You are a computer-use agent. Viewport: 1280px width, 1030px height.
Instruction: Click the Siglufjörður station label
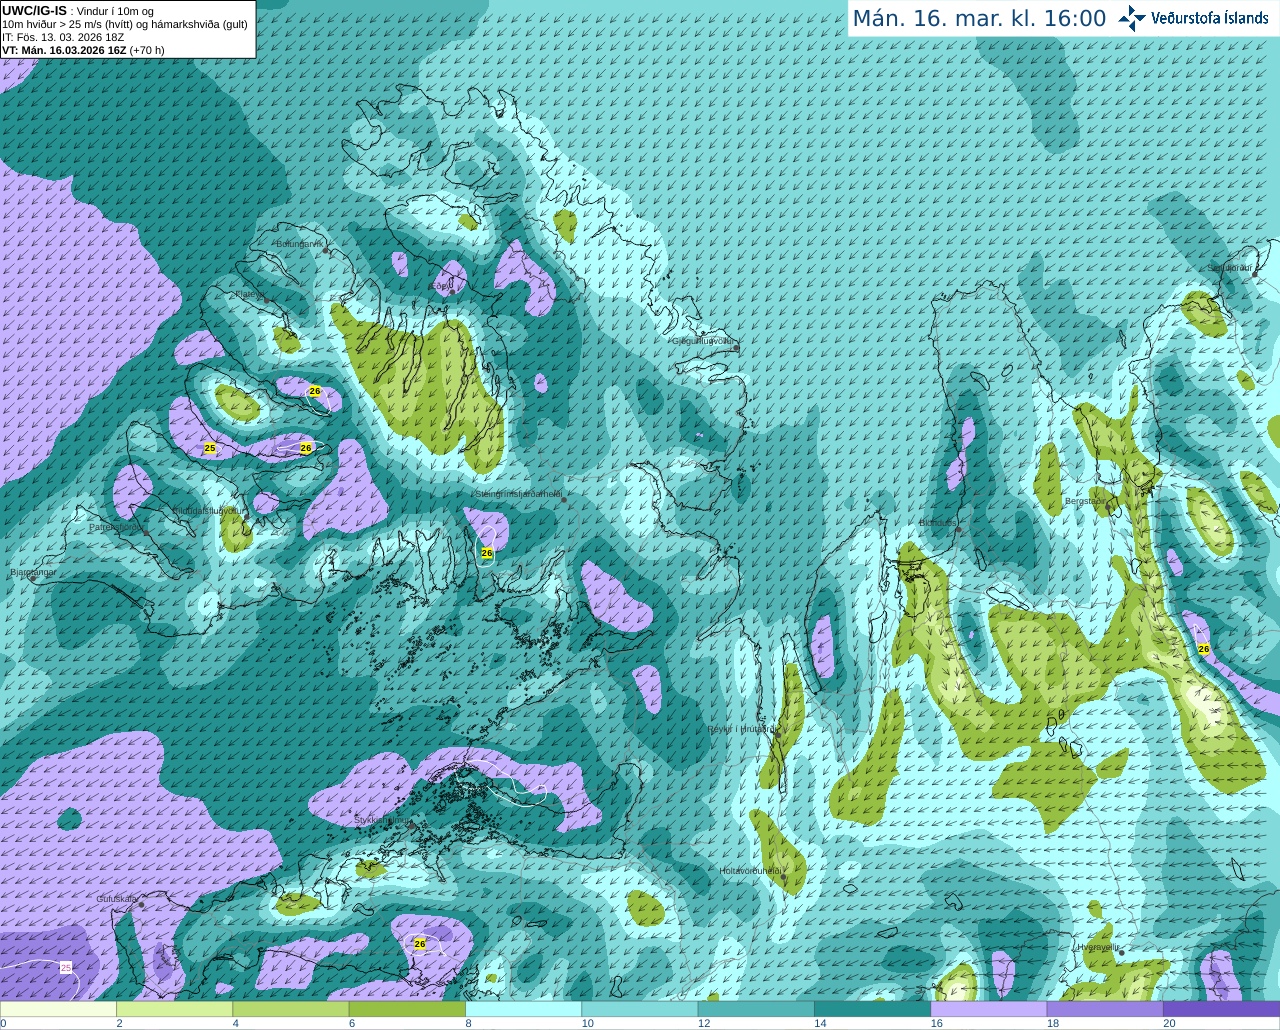pos(1230,268)
